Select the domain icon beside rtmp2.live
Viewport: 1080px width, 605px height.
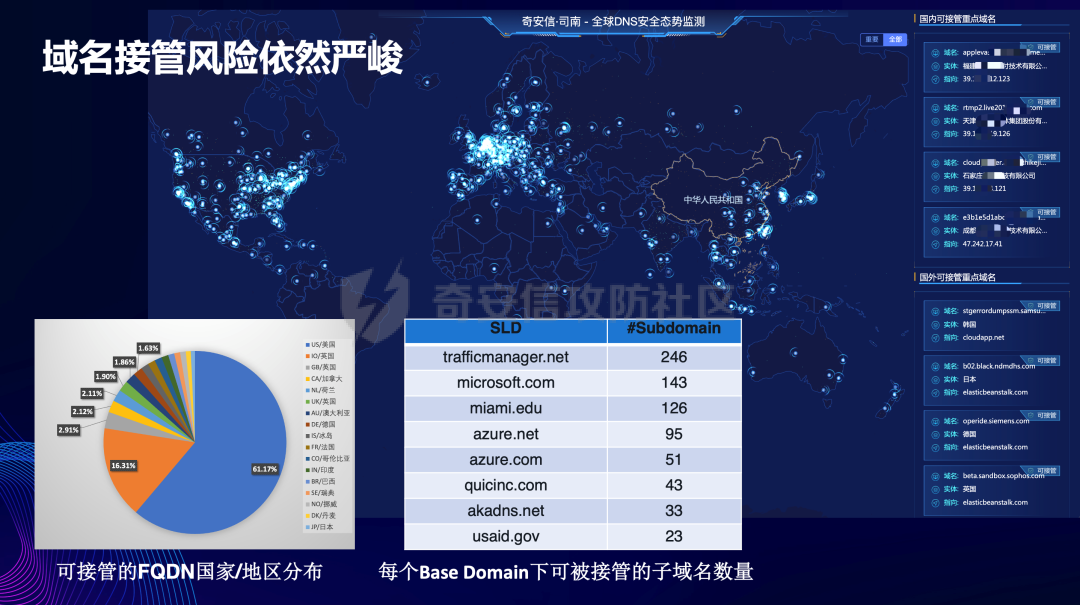tap(935, 108)
